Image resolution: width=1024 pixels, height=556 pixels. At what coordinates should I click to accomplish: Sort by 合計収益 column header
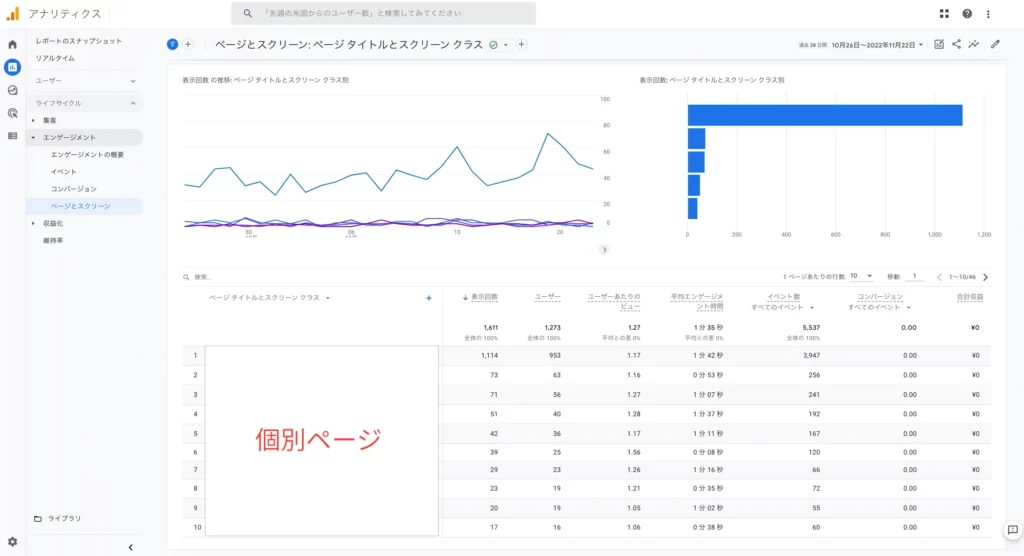[x=970, y=297]
